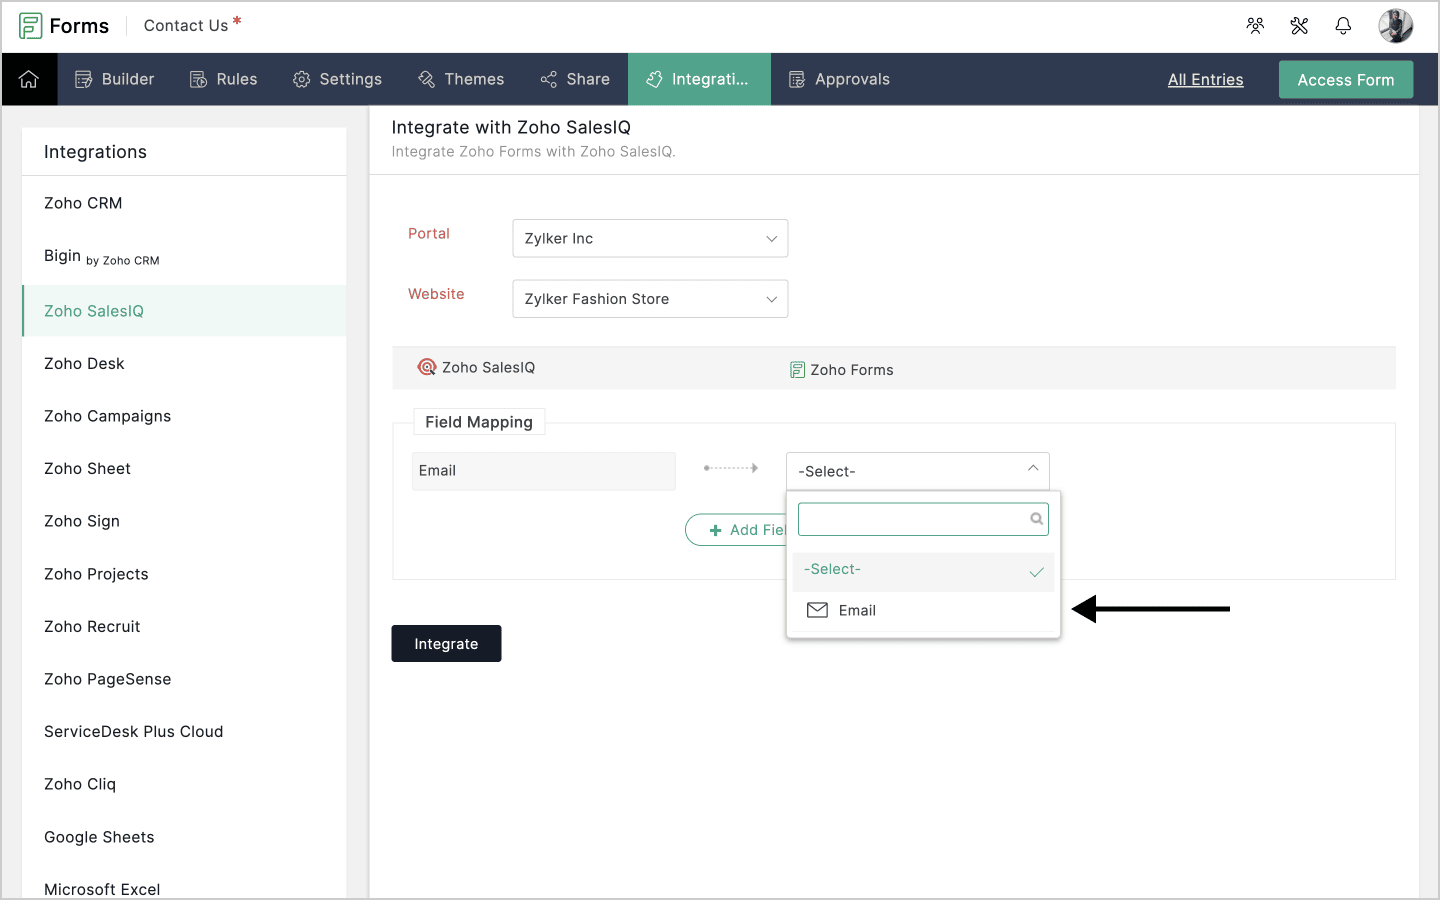The image size is (1440, 900).
Task: Expand the Website dropdown showing Zylker Fashion Store
Action: point(650,299)
